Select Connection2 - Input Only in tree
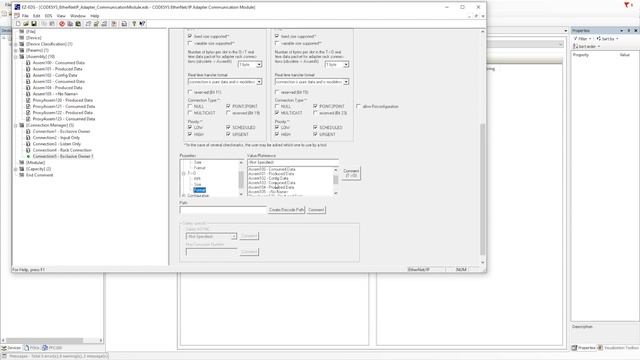The image size is (640, 360). pyautogui.click(x=56, y=138)
